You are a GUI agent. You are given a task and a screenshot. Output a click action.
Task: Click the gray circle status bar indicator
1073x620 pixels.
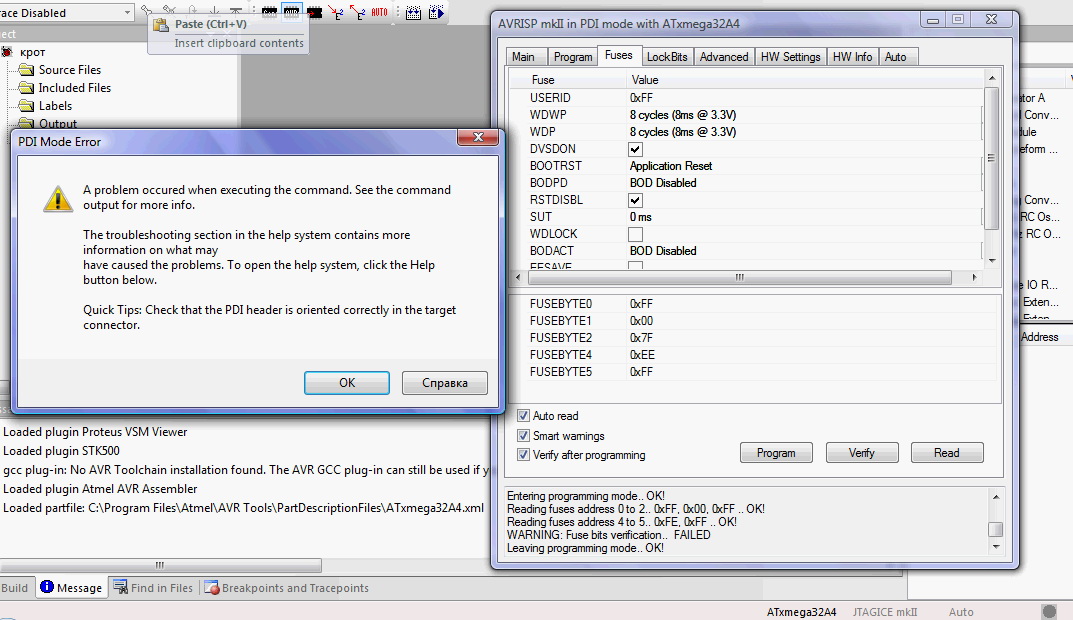tap(1048, 611)
